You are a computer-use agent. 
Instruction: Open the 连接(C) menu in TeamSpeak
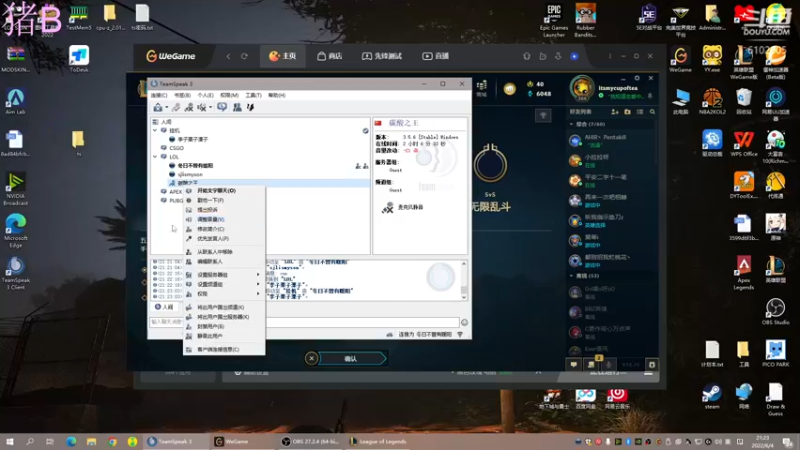tap(159, 95)
